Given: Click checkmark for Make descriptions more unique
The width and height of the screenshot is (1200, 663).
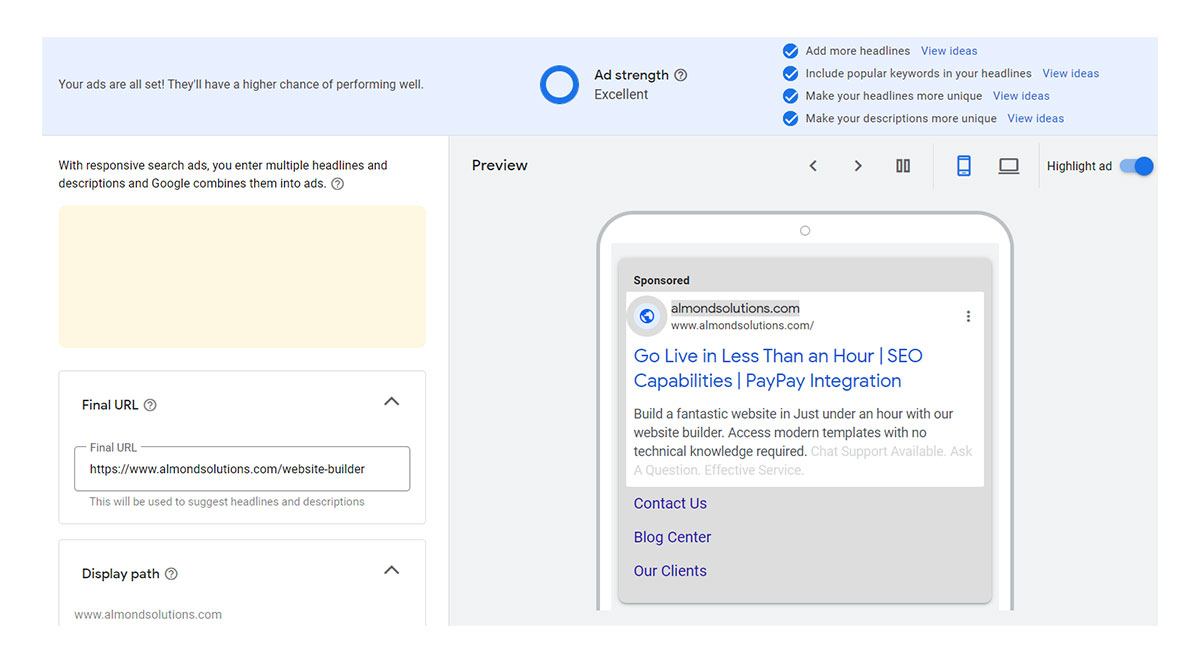Looking at the screenshot, I should tap(790, 118).
